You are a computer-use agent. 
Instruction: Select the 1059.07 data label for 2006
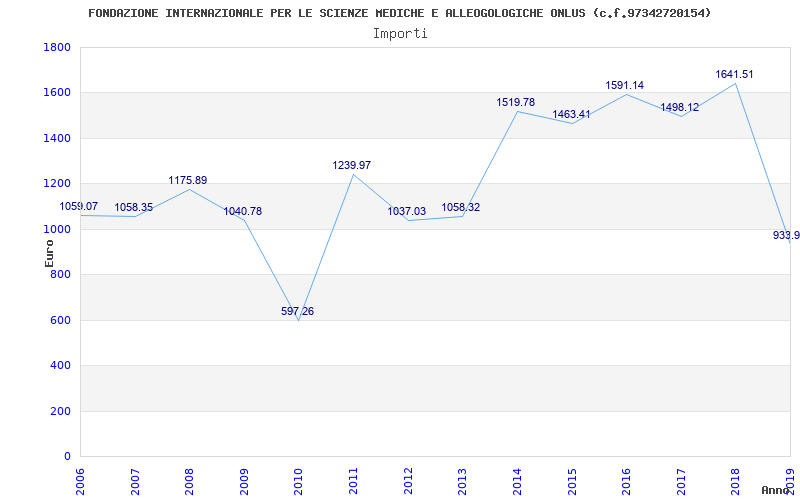pyautogui.click(x=79, y=207)
